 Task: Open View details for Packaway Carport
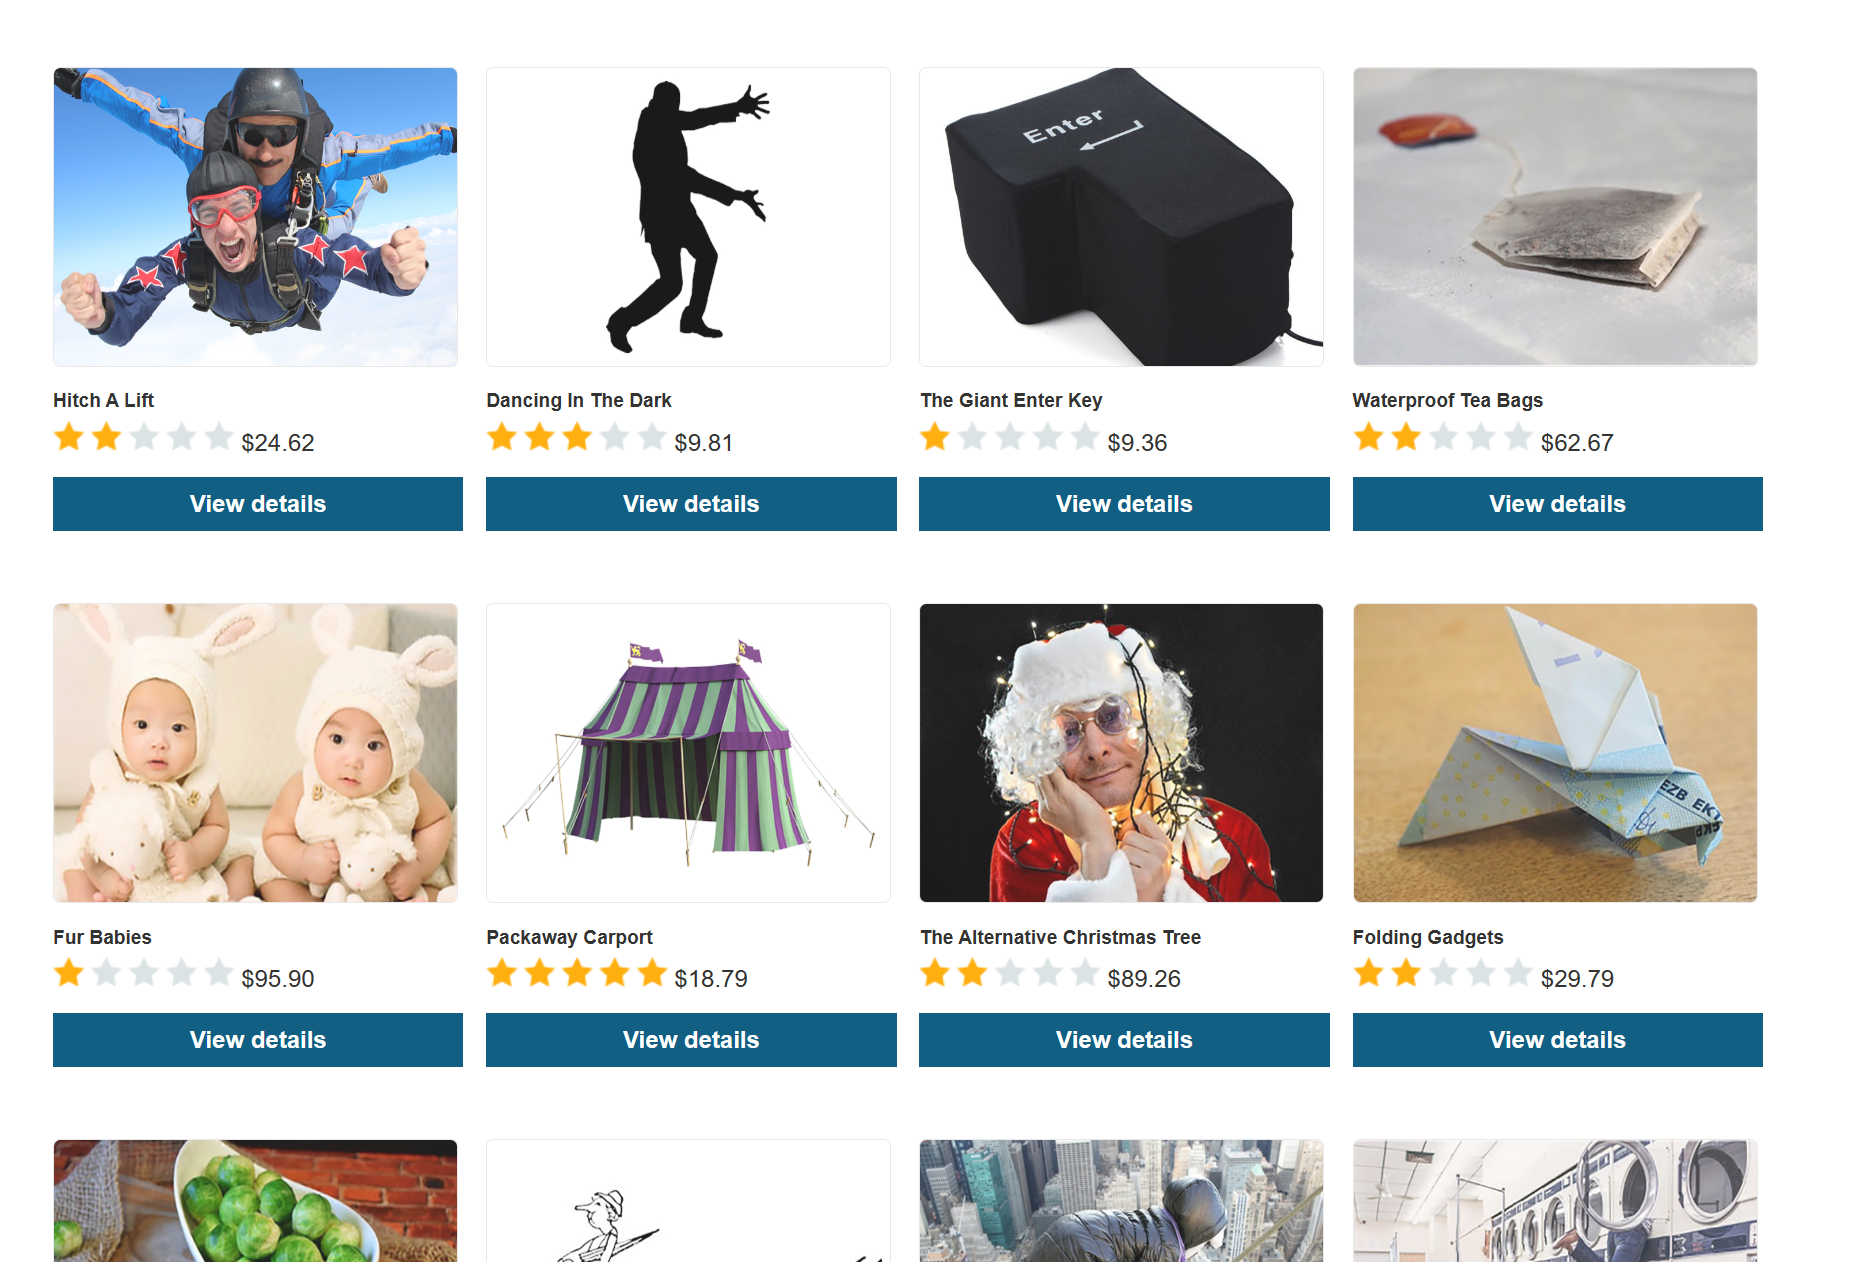pyautogui.click(x=691, y=1040)
